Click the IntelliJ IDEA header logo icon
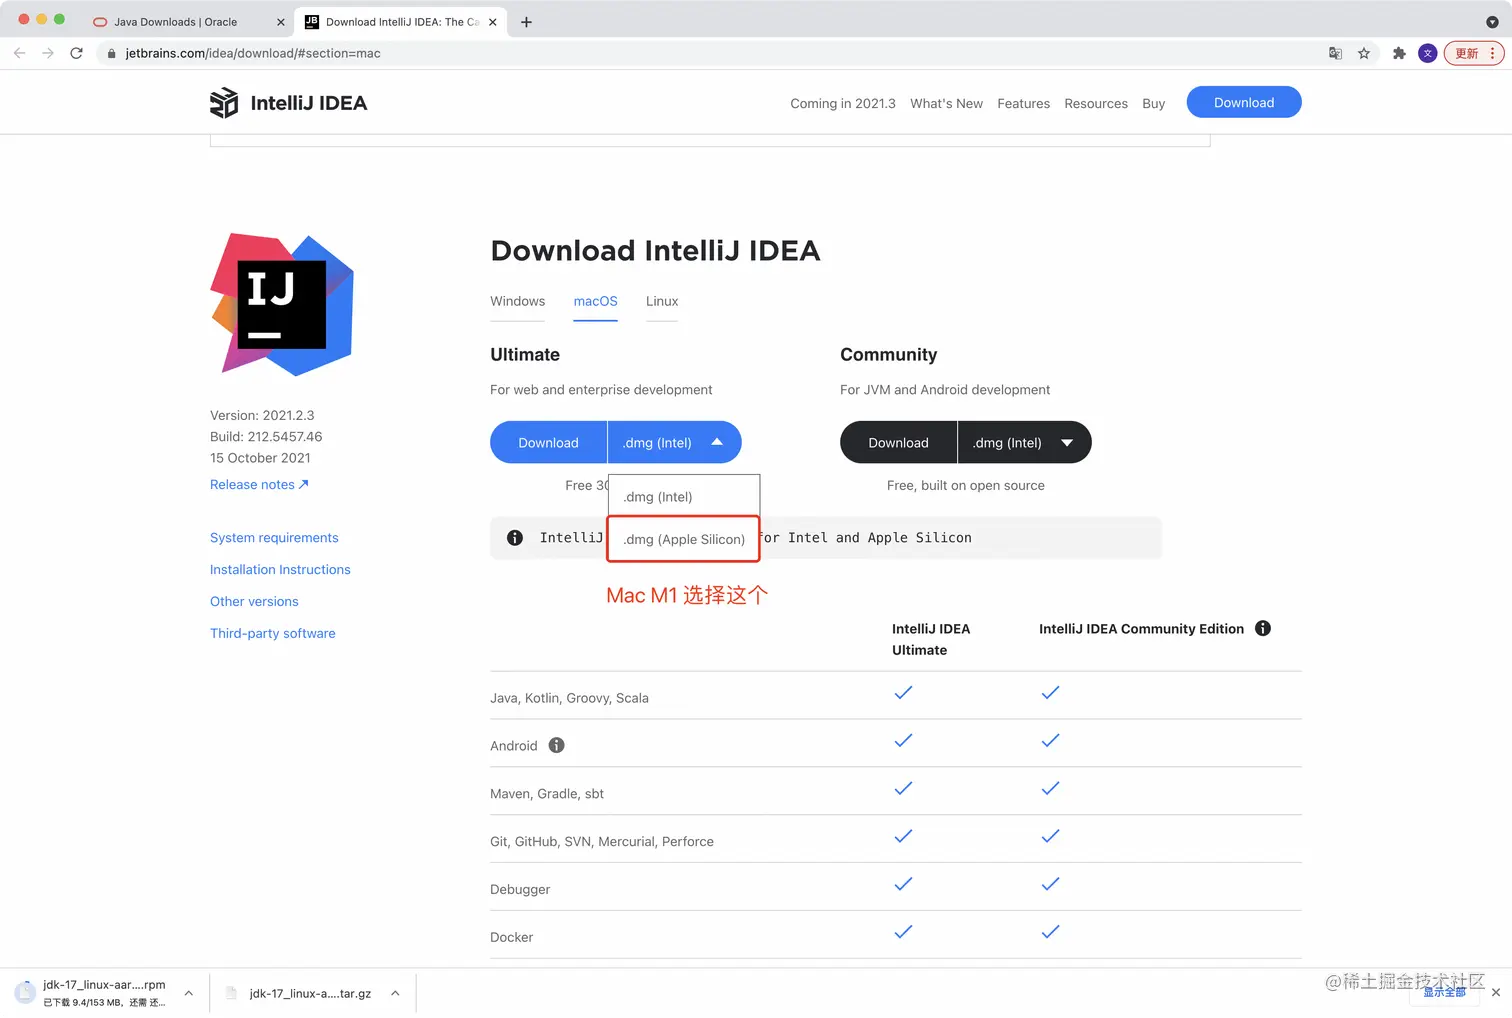The width and height of the screenshot is (1512, 1018). [x=224, y=102]
